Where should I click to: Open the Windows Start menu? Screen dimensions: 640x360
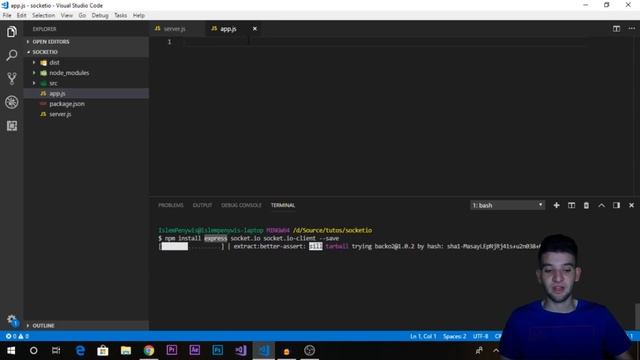click(11, 350)
